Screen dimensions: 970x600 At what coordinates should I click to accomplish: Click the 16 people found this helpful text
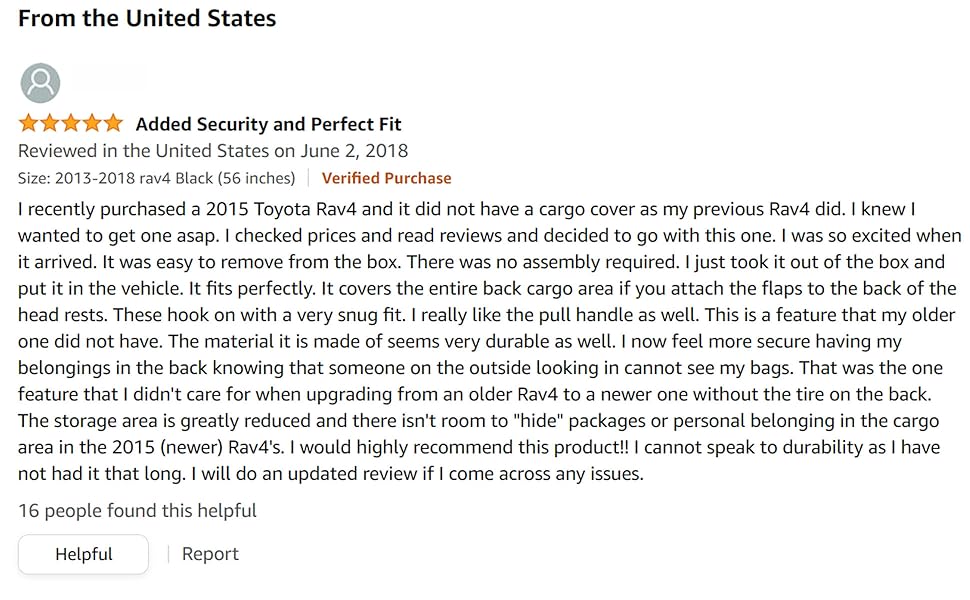137,511
